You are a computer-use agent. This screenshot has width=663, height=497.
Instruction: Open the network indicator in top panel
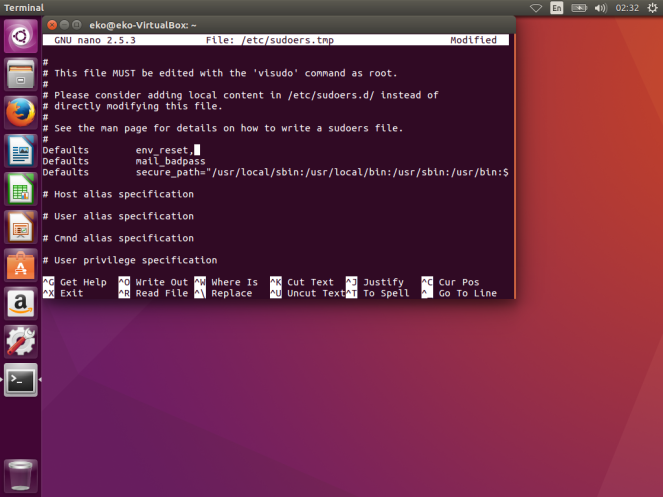(536, 8)
